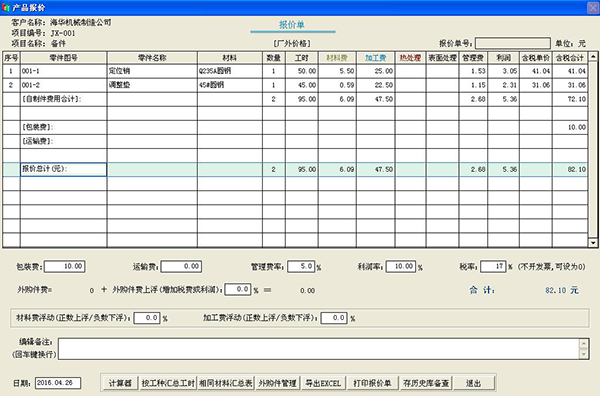Click the 5.50 材料费 cell
The height and width of the screenshot is (396, 600).
click(x=337, y=71)
